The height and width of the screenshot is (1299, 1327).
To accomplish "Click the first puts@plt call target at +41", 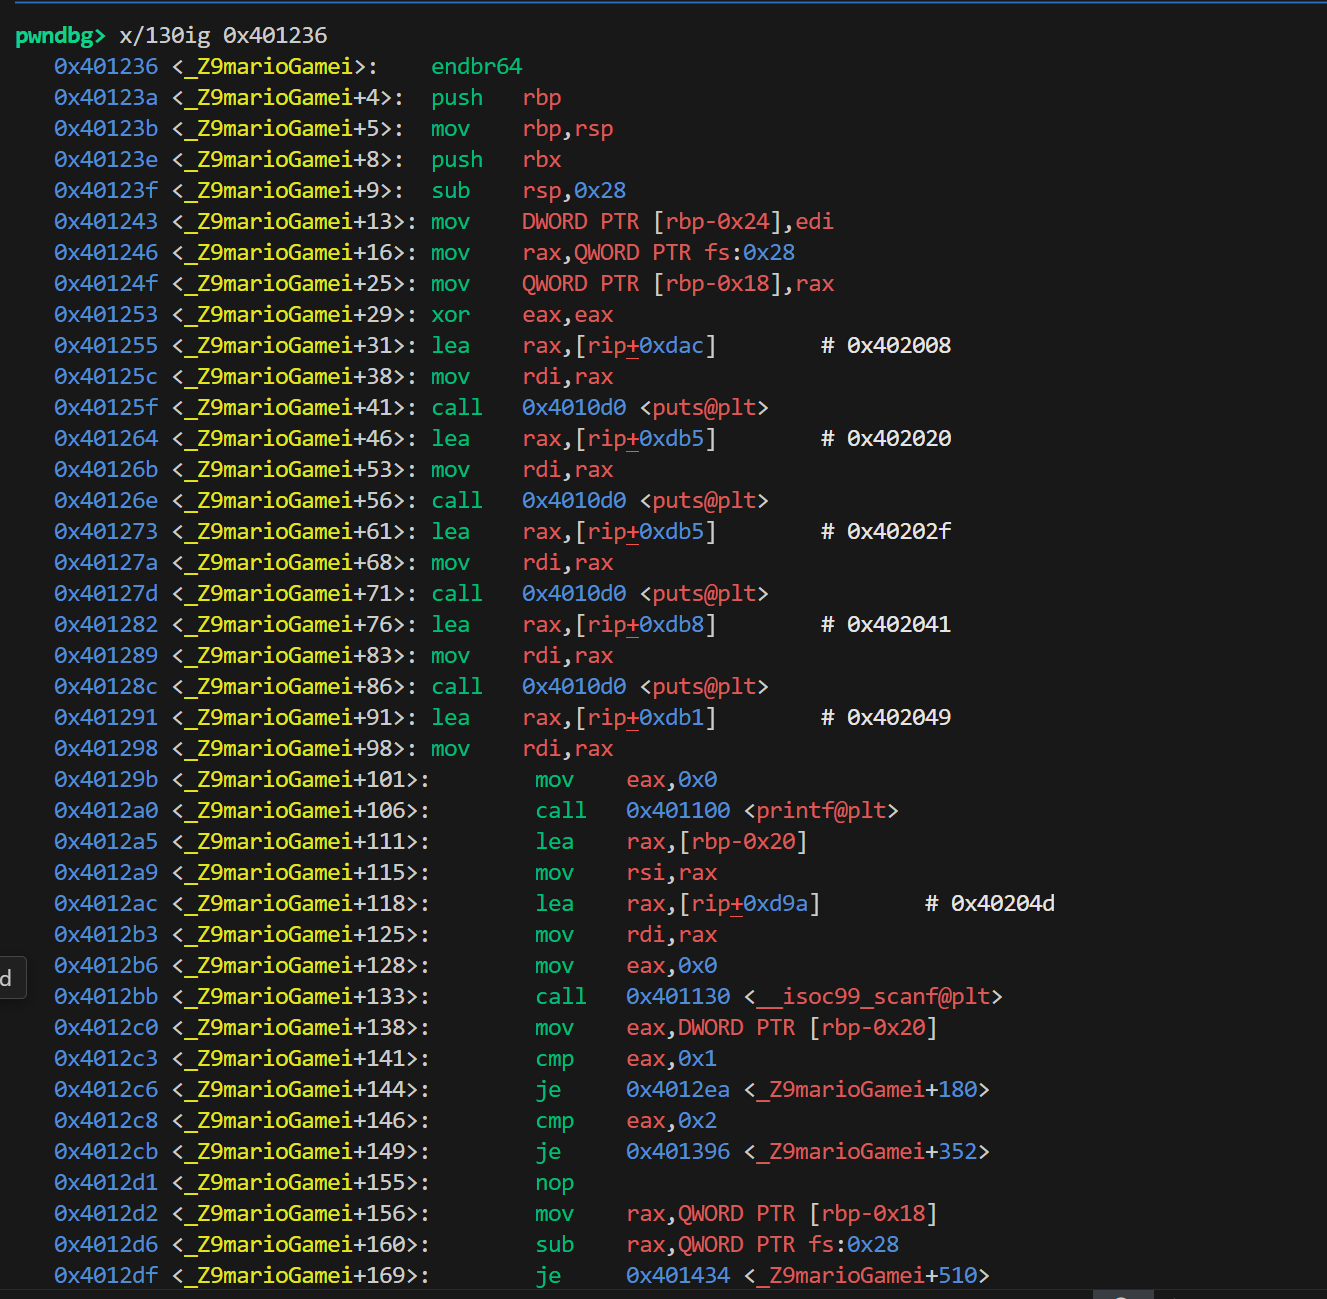I will click(645, 408).
